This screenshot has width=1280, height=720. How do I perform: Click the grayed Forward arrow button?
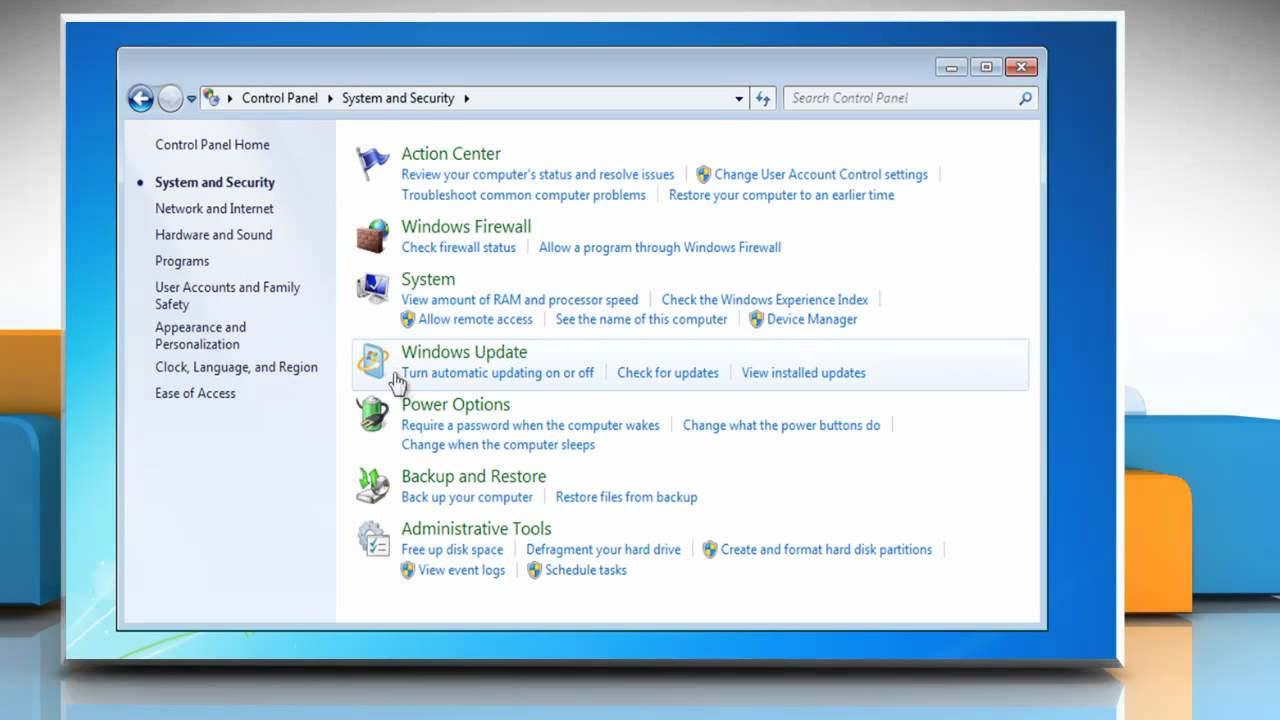point(170,98)
